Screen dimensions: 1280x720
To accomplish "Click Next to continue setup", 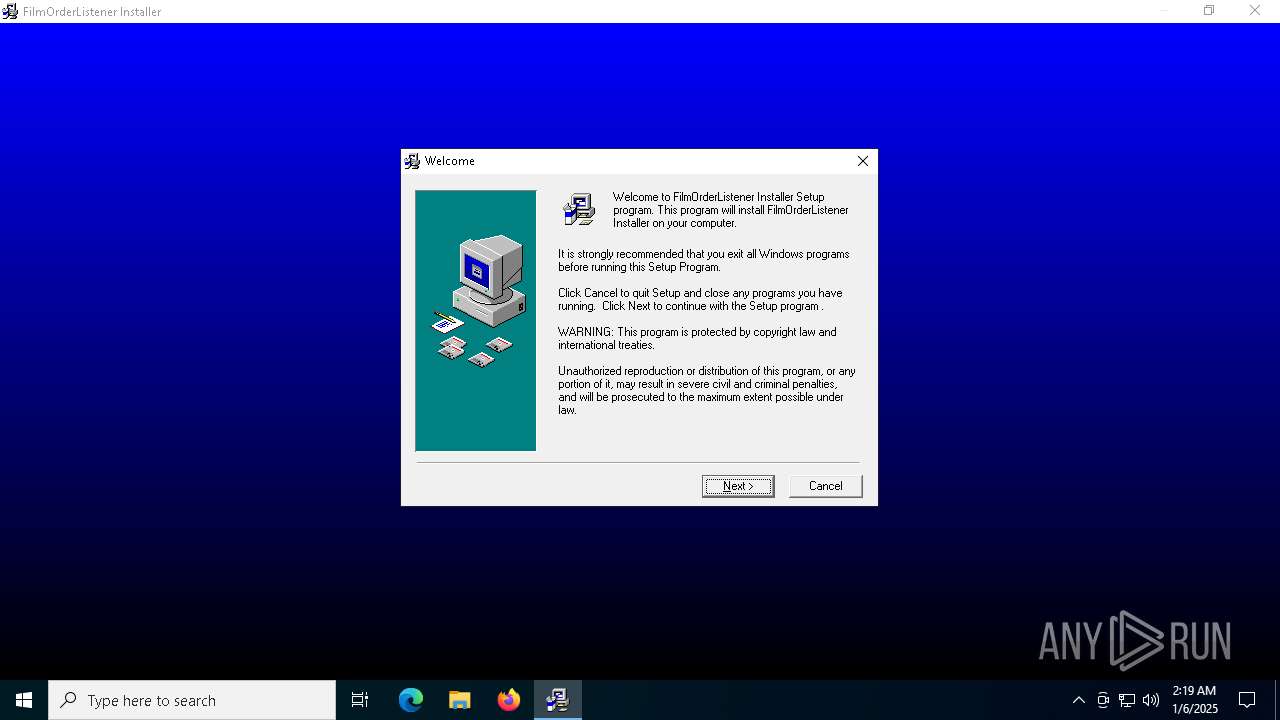I will pyautogui.click(x=738, y=486).
